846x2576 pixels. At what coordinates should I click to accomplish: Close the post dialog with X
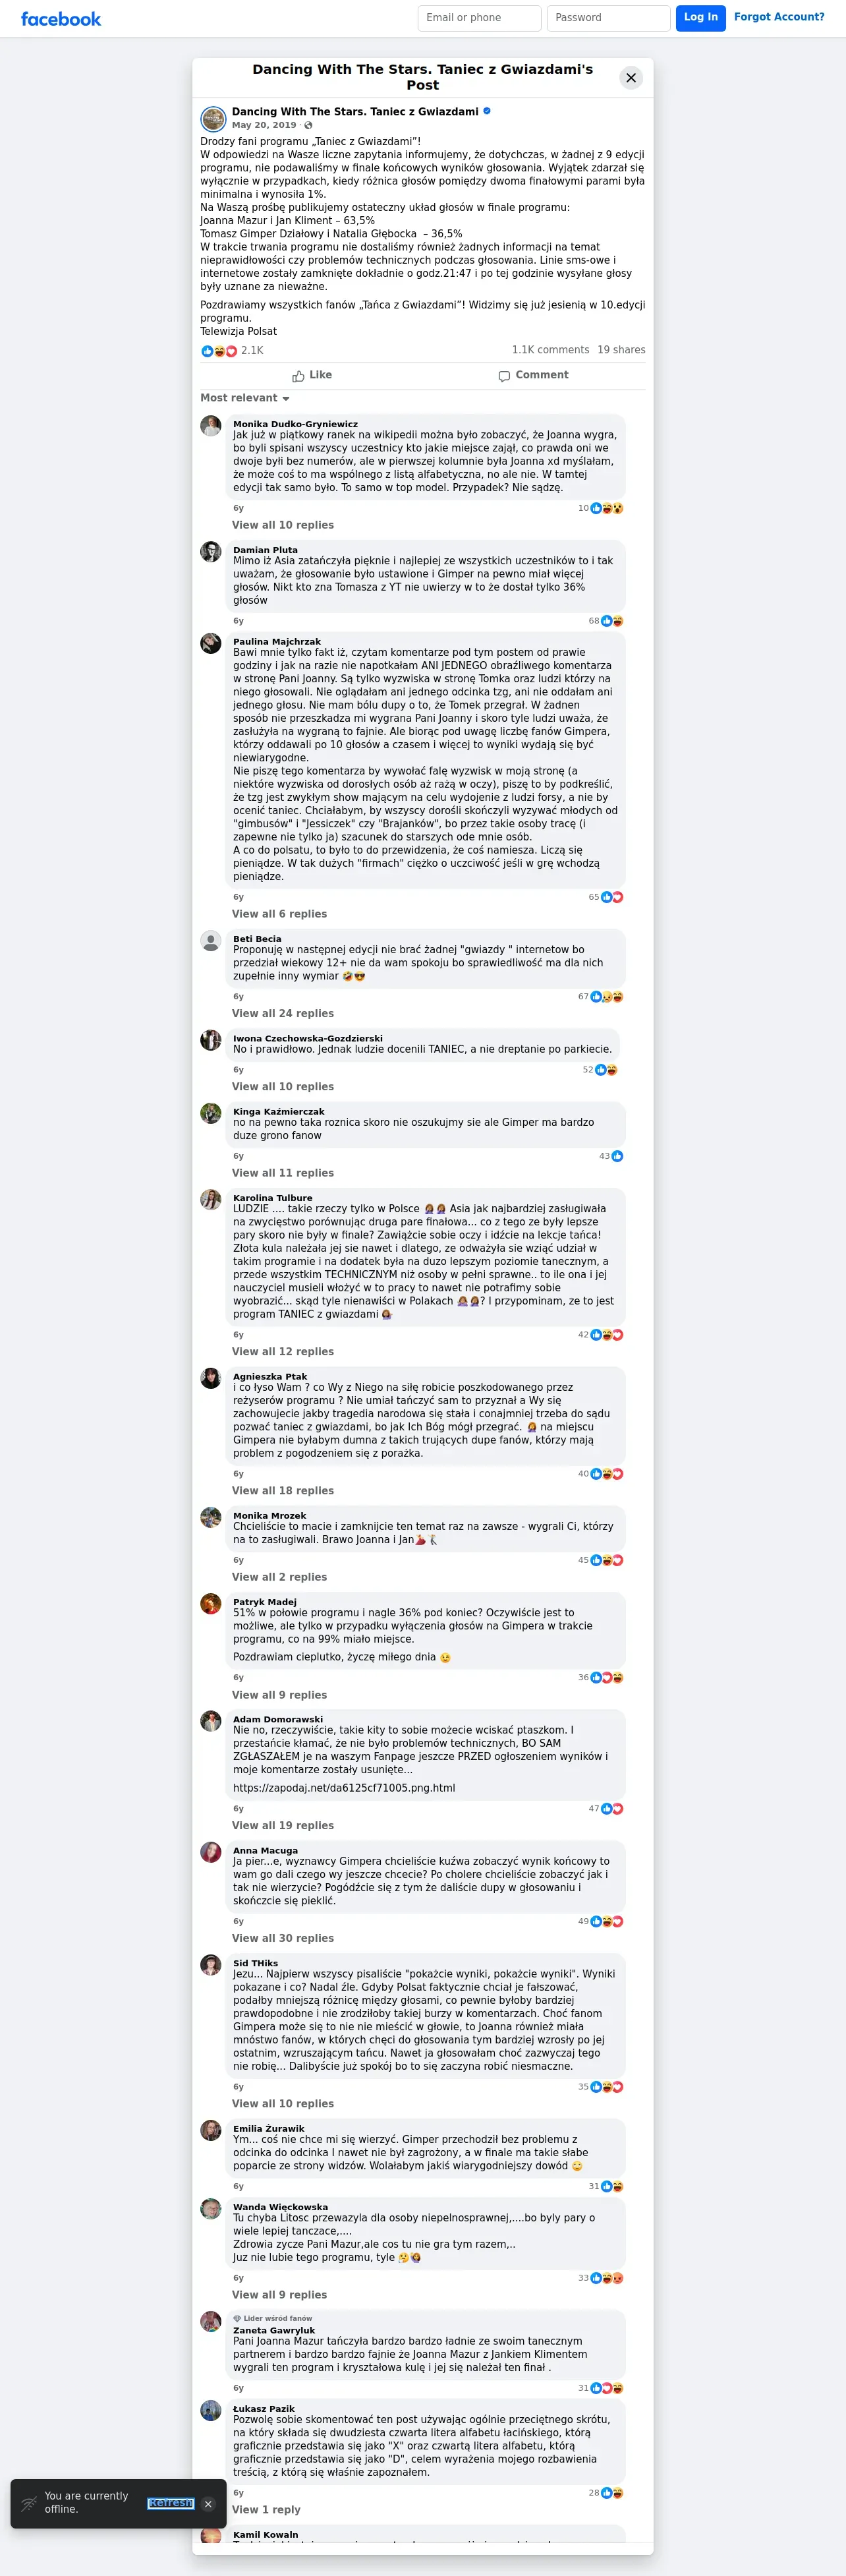[x=631, y=77]
